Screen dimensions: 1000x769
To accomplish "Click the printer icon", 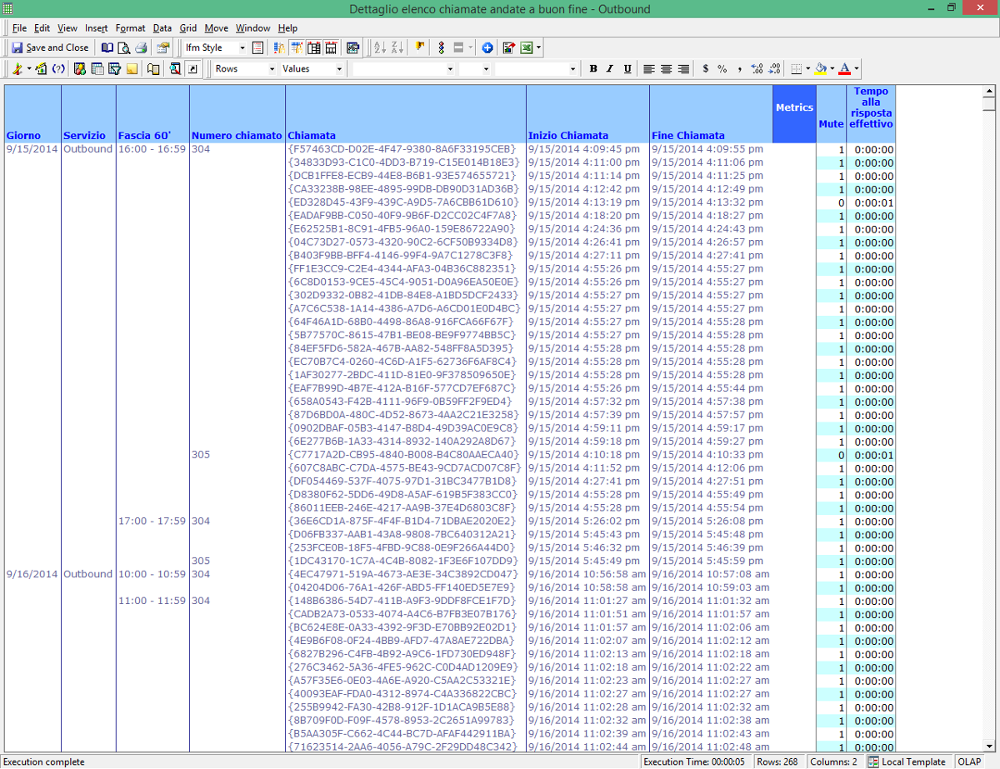I will tap(141, 48).
